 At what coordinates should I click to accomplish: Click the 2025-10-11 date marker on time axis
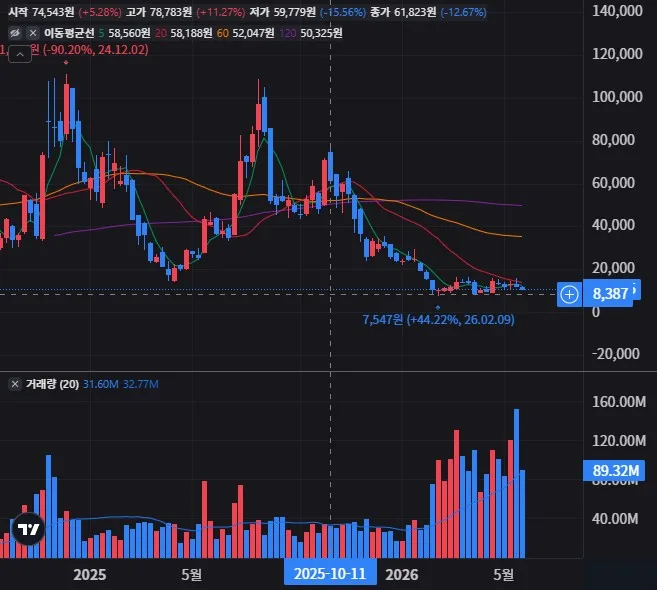(330, 574)
